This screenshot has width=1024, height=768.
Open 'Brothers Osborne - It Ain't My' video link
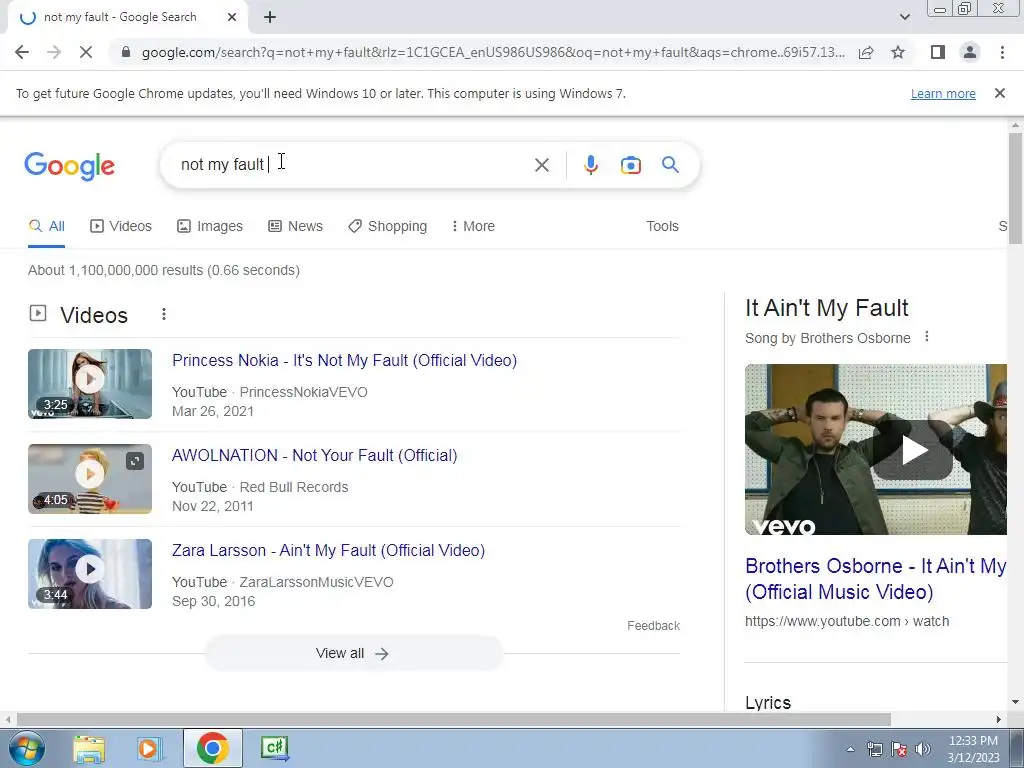[x=875, y=579]
